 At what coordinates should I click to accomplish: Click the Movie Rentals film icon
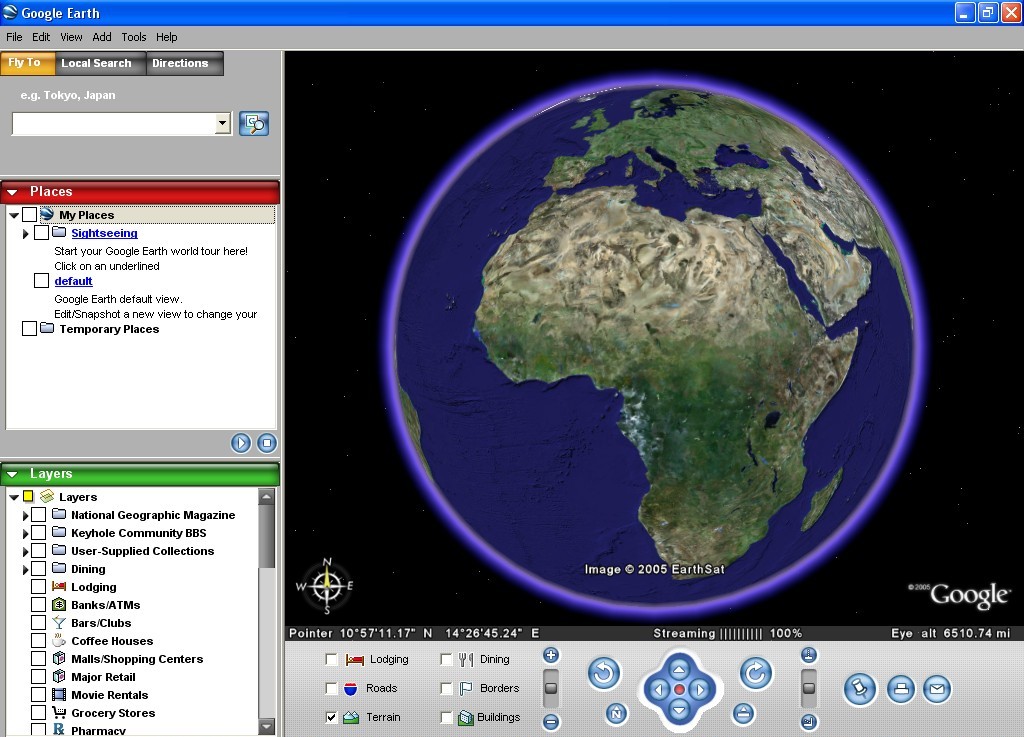click(x=59, y=695)
